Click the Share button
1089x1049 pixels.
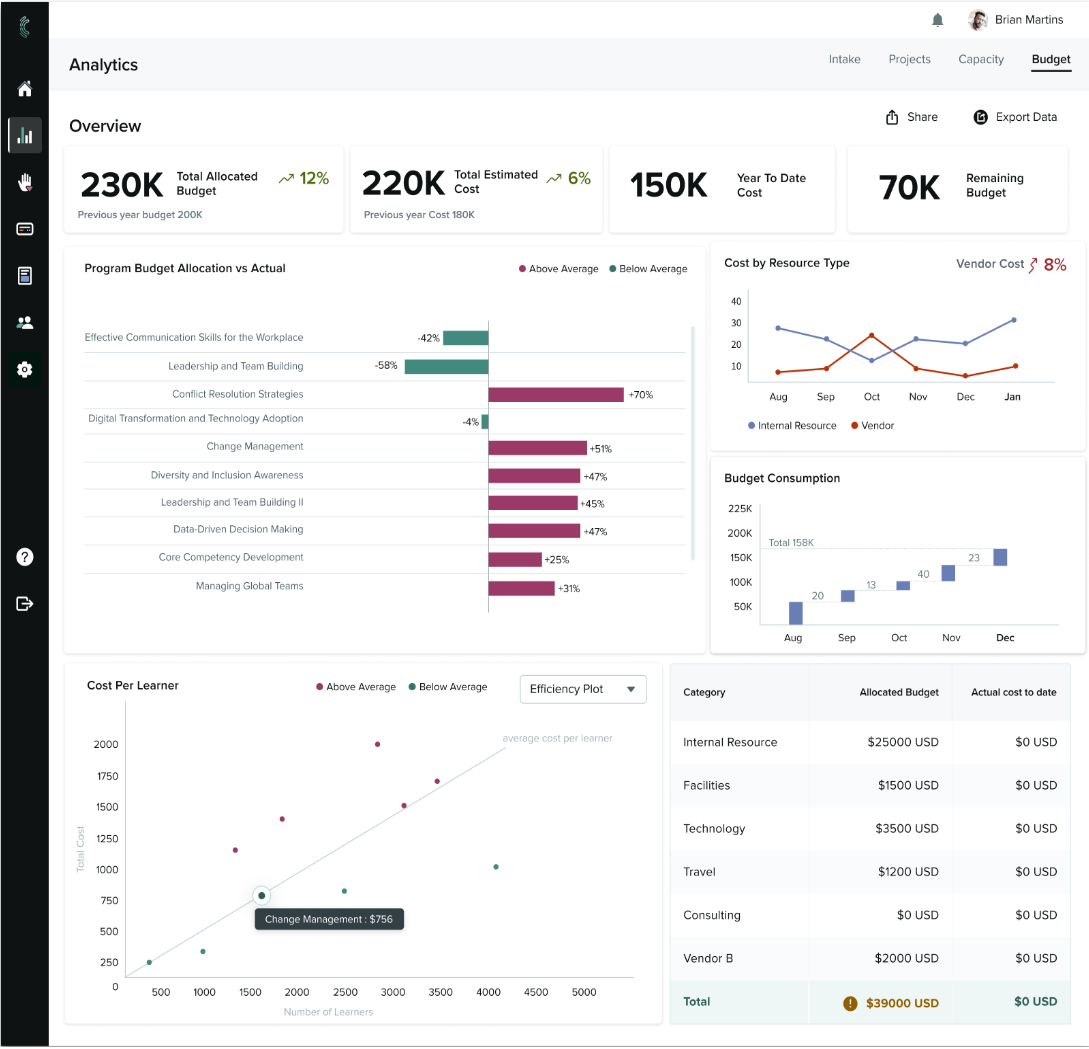[911, 118]
